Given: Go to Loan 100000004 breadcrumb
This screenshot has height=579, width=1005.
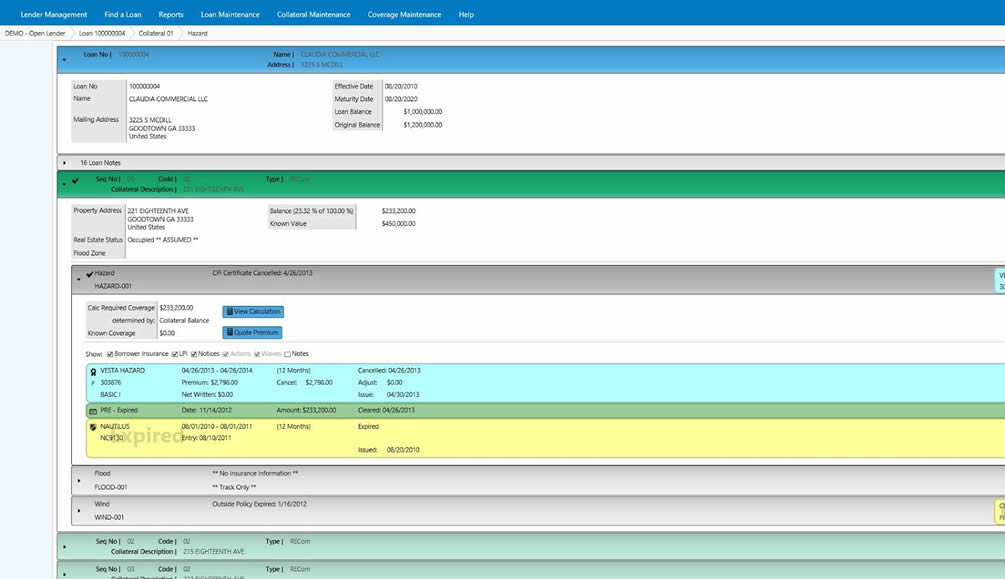Looking at the screenshot, I should (x=102, y=33).
